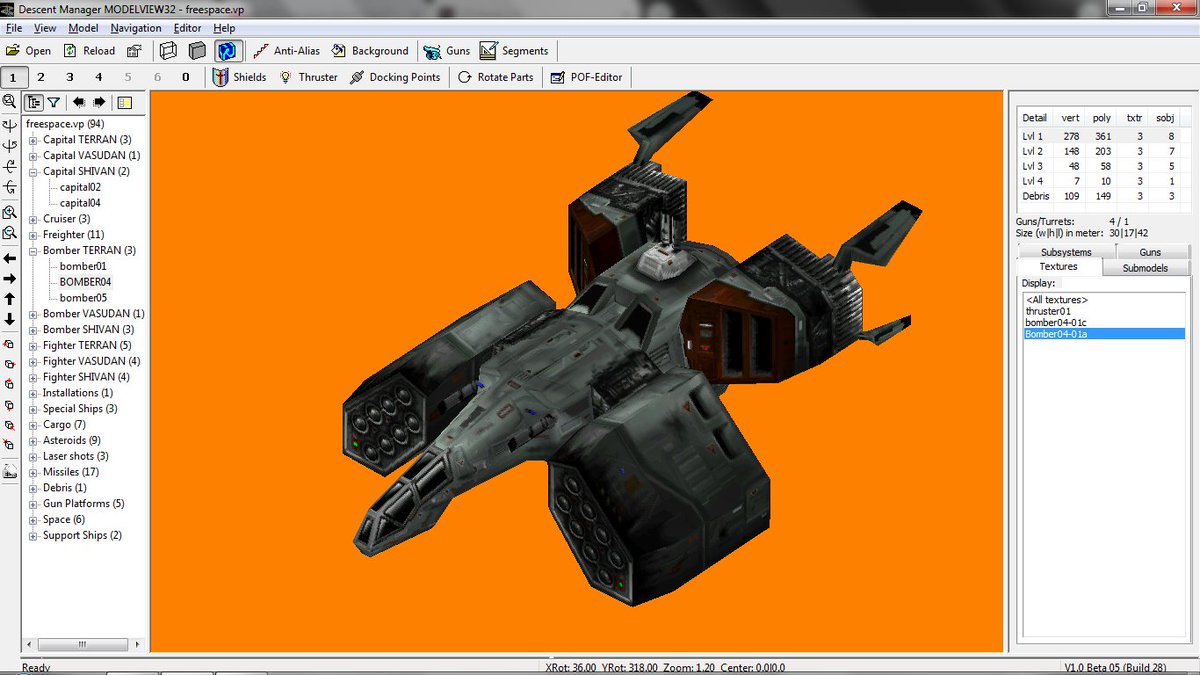The image size is (1200, 675).
Task: Expand Cruiser tree node
Action: (33, 219)
